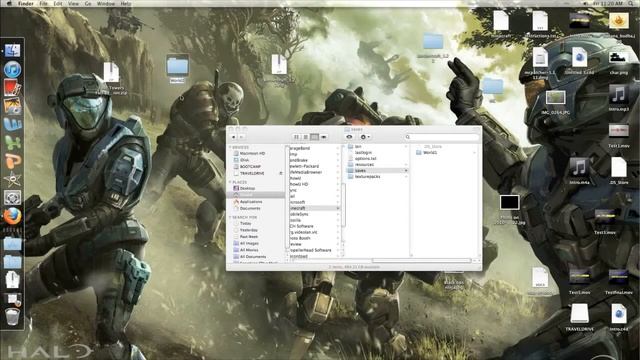Go back in the Finder window
The height and width of the screenshot is (360, 640).
233,137
